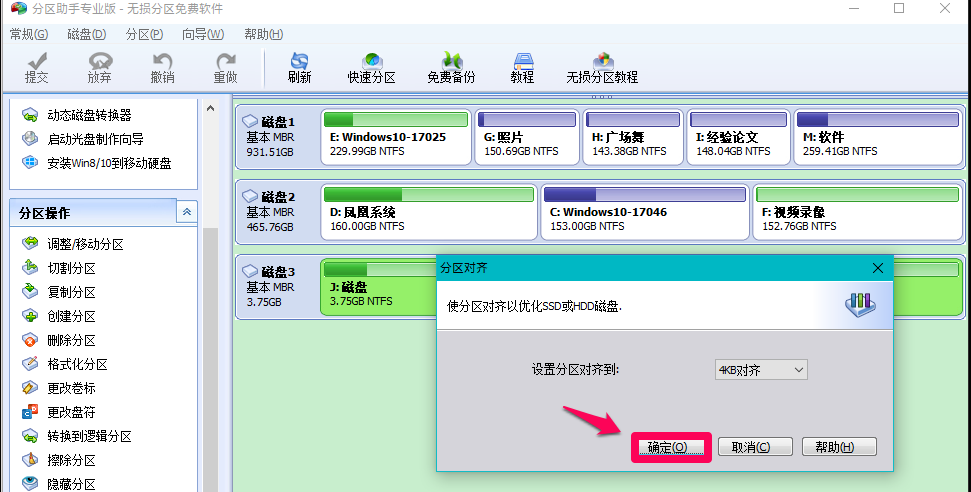Select 调整/移动分区 in the sidebar
Image resolution: width=971 pixels, height=492 pixels.
(85, 244)
